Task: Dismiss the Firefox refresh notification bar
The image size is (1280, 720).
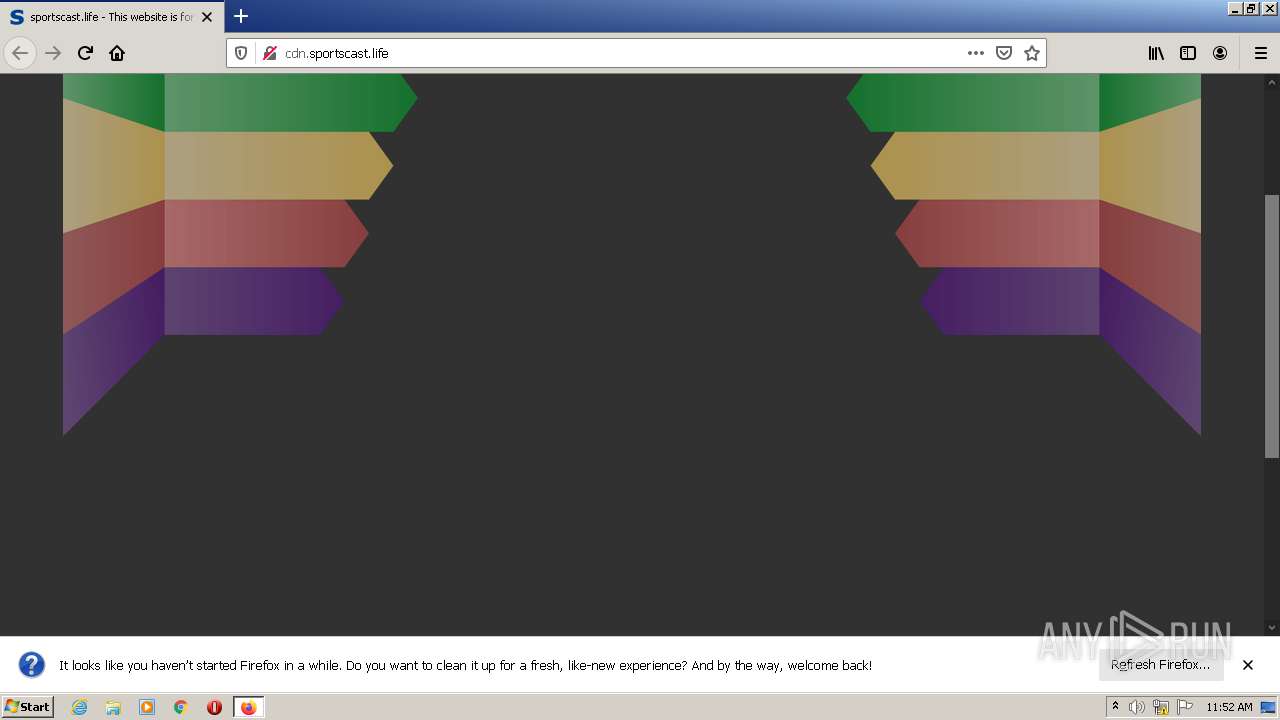Action: [1248, 665]
